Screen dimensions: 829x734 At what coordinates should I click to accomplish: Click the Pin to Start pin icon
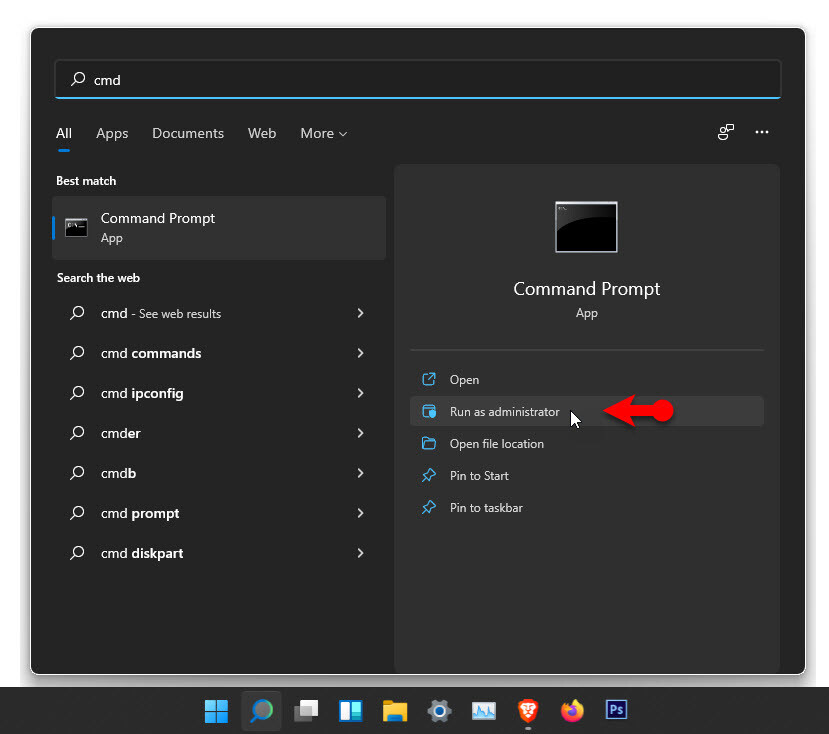429,475
